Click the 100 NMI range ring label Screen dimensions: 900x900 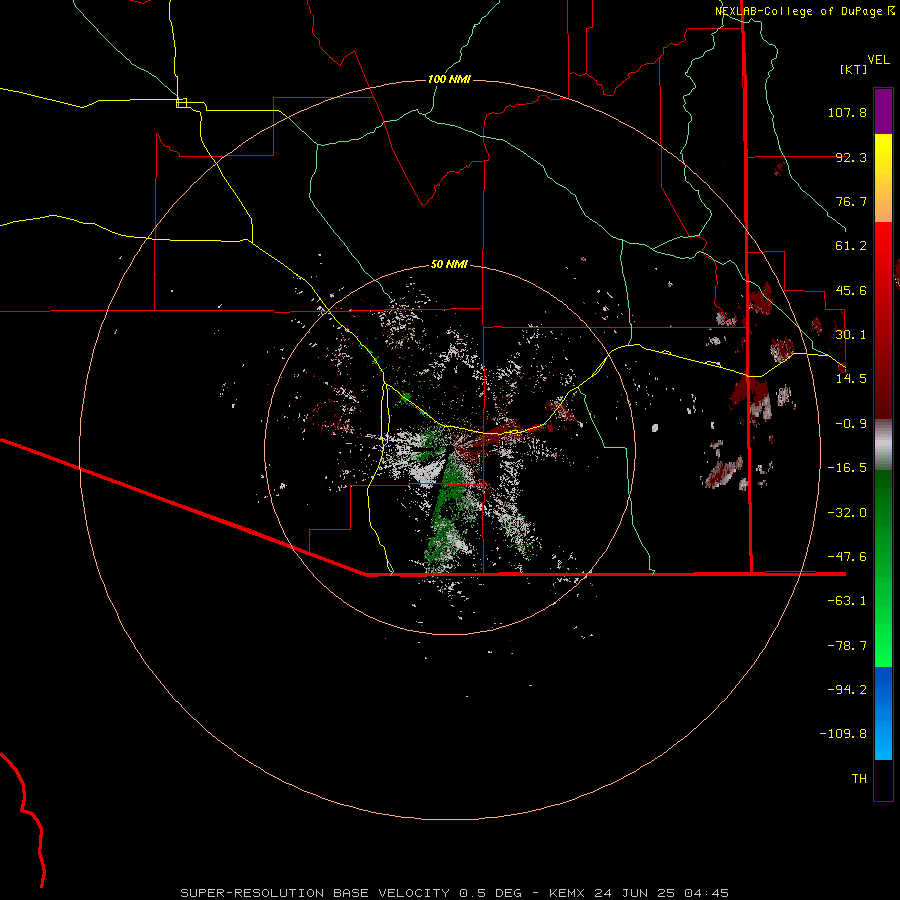[449, 79]
